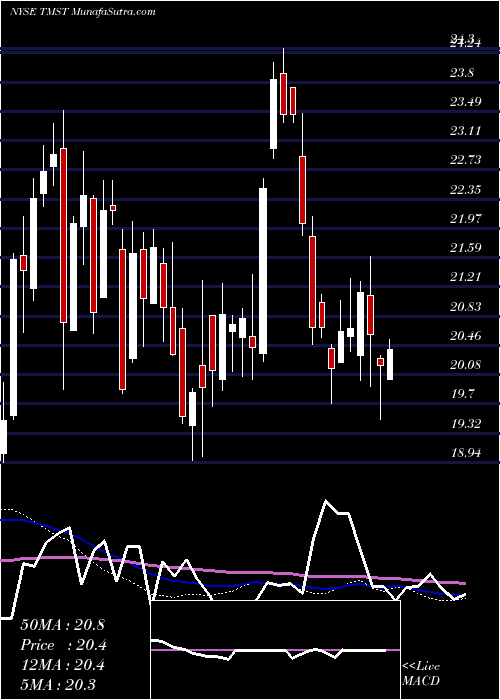Click the NYSE TMST MunafaSutra.com title text
This screenshot has height=700, width=500.
[82, 12]
